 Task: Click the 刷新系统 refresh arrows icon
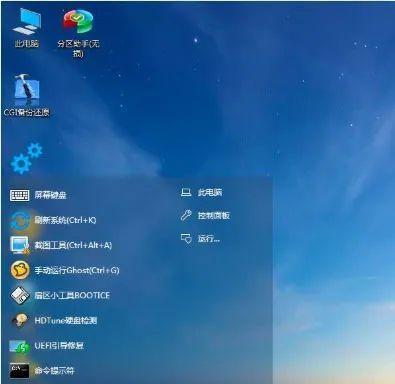(x=20, y=220)
